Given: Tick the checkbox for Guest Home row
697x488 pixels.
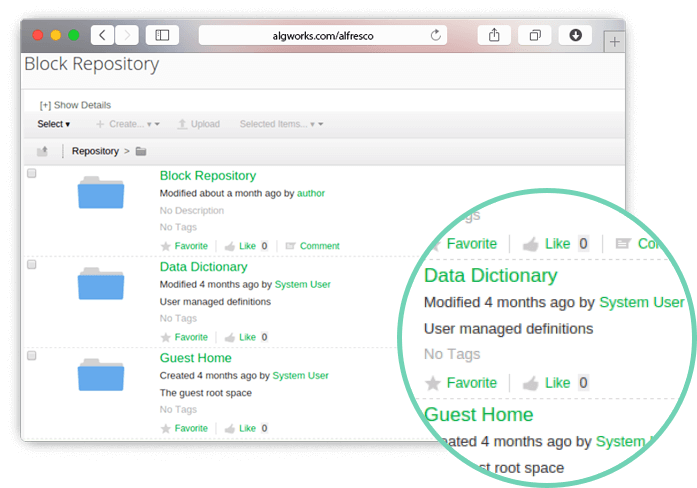Looking at the screenshot, I should click(32, 356).
